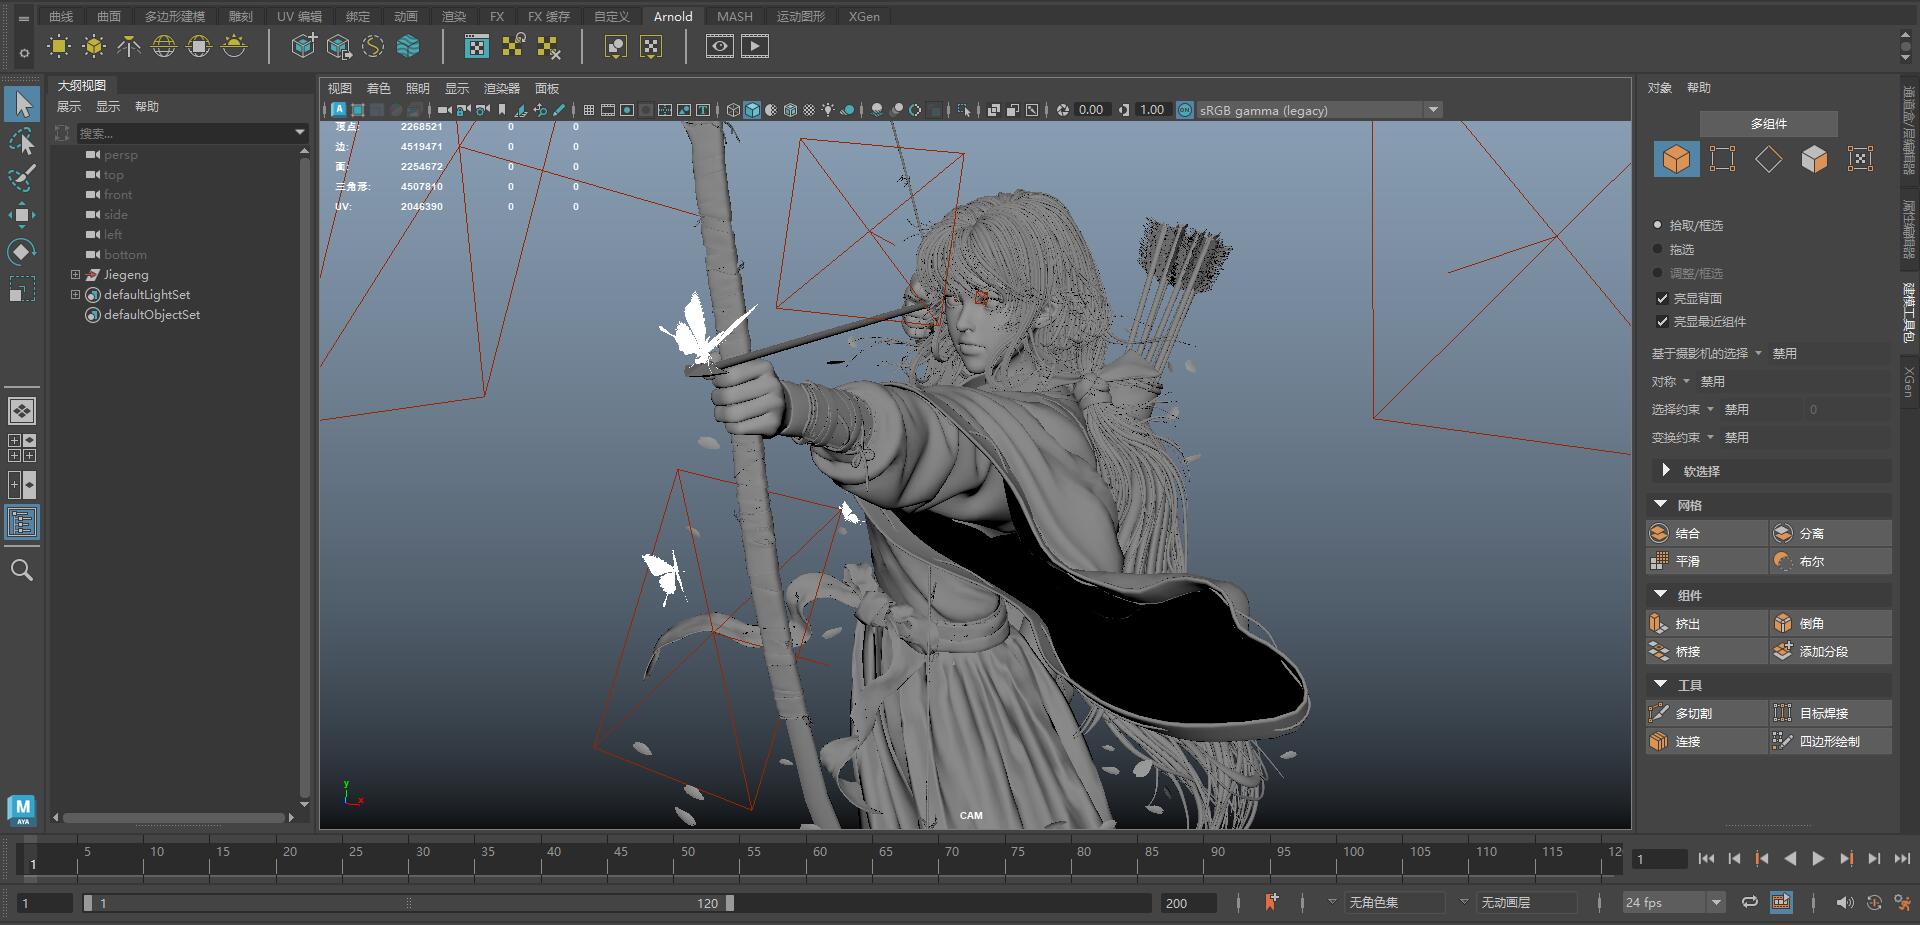Open the sRGB gamma color space dropdown
Image resolution: width=1920 pixels, height=925 pixels.
point(1433,110)
